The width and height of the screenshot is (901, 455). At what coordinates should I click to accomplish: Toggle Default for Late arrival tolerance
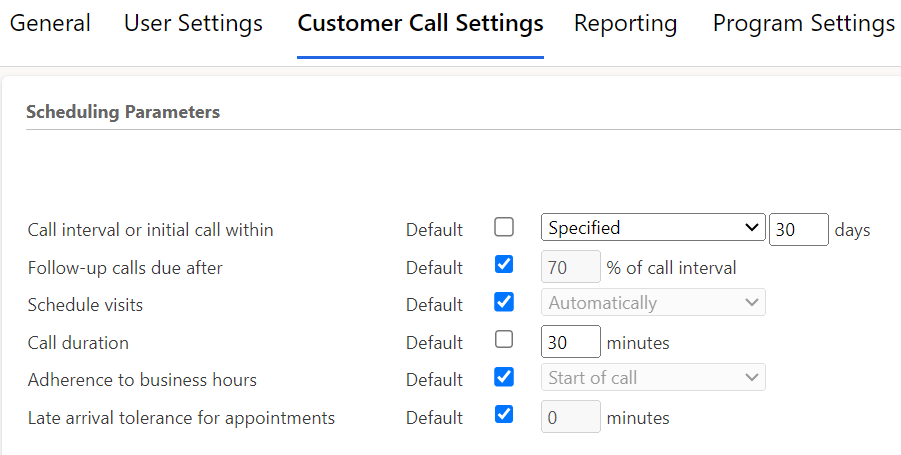tap(504, 414)
